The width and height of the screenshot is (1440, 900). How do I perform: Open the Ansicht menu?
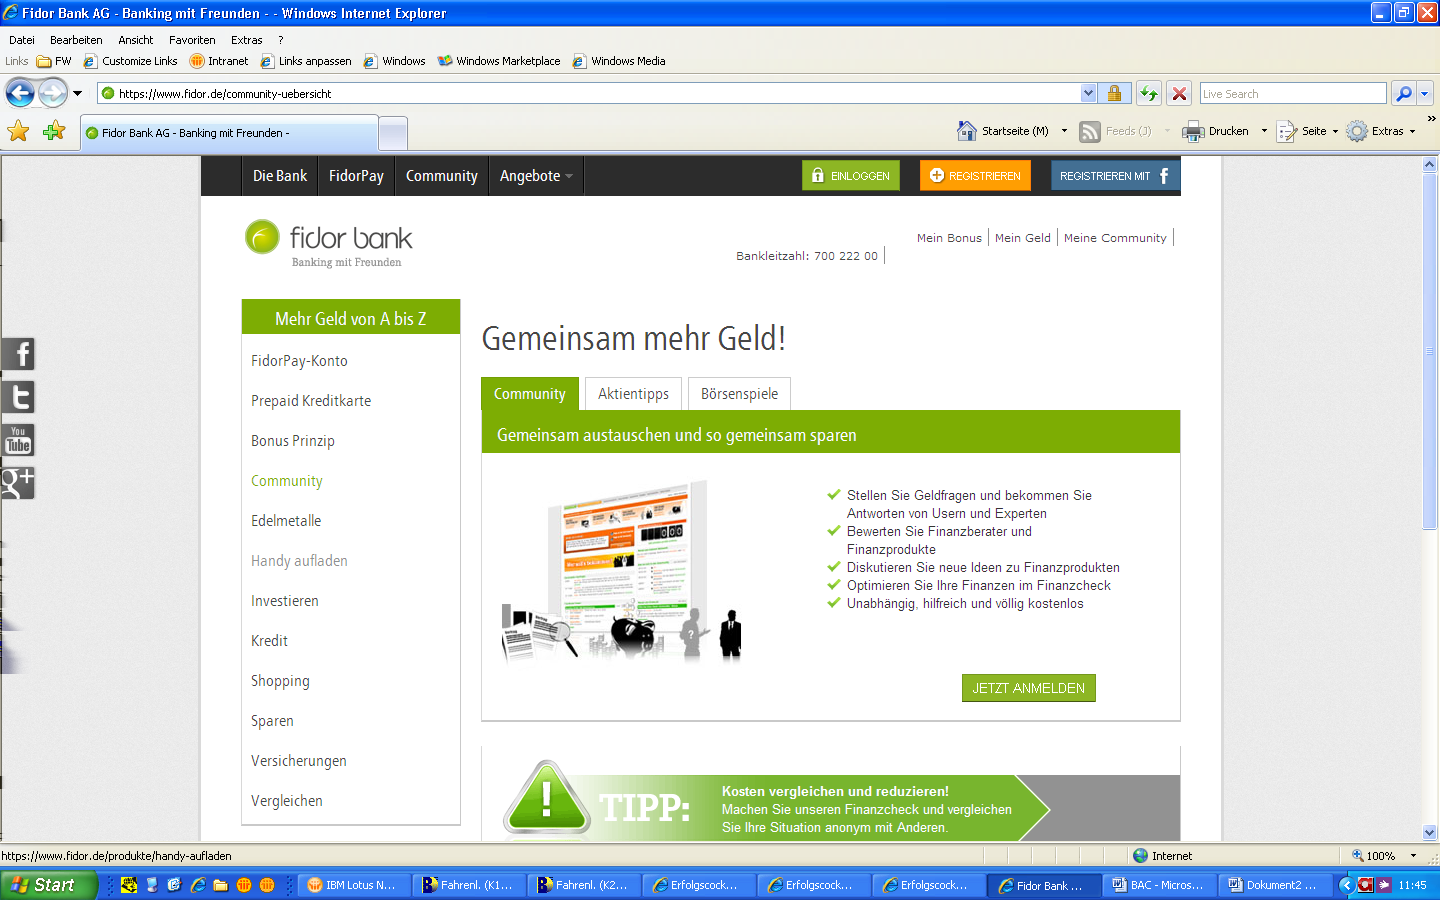pos(136,40)
